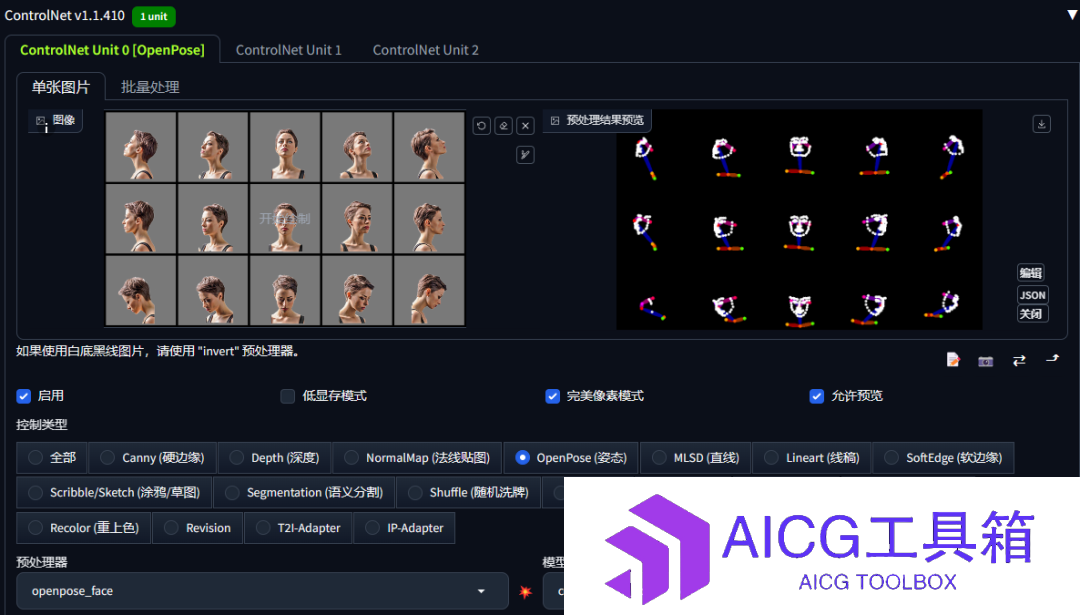Click the 关闭 button on the preview

tap(1031, 314)
